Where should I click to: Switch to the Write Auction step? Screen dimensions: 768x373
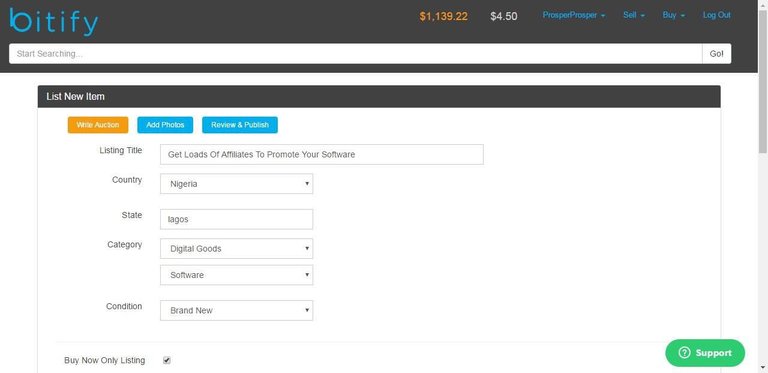[98, 125]
